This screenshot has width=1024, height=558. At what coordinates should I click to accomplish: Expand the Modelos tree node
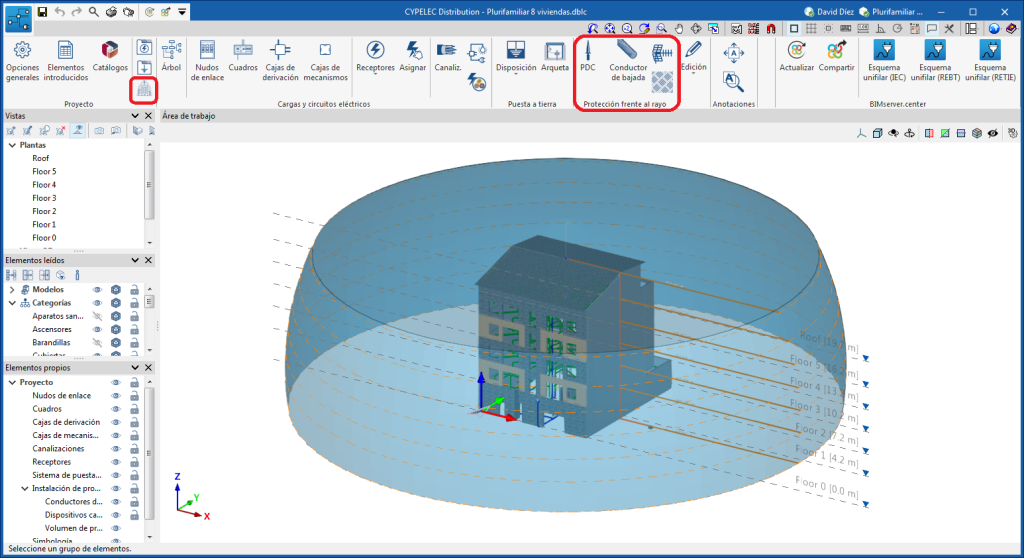[x=12, y=289]
